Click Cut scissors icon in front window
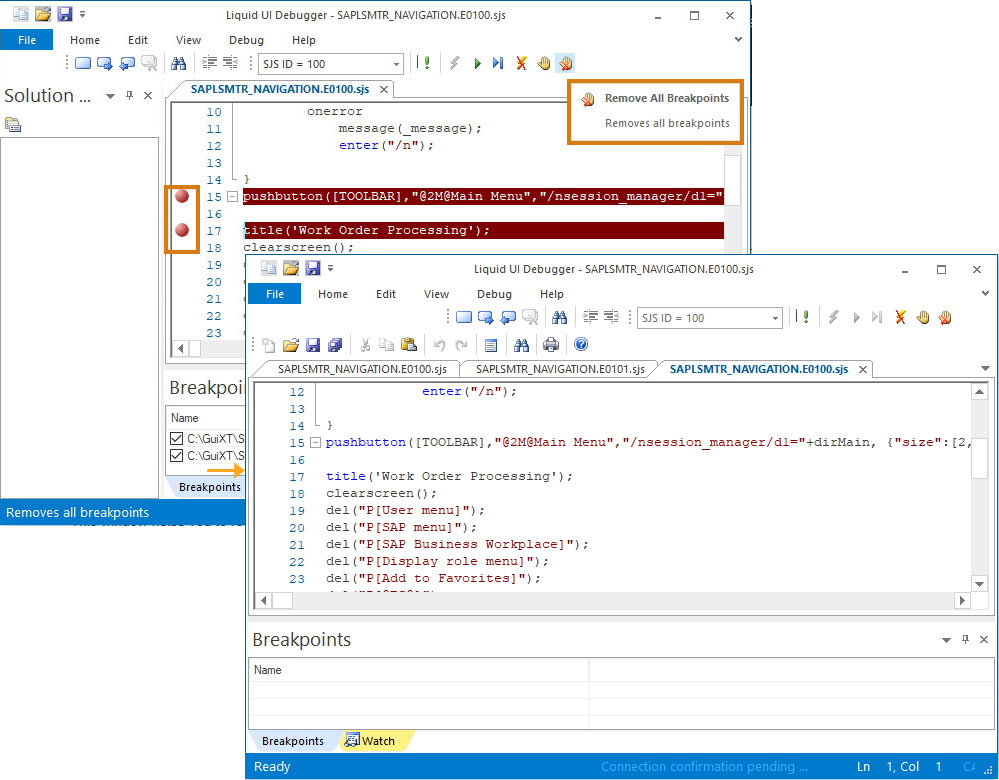This screenshot has width=999, height=780. click(x=365, y=345)
